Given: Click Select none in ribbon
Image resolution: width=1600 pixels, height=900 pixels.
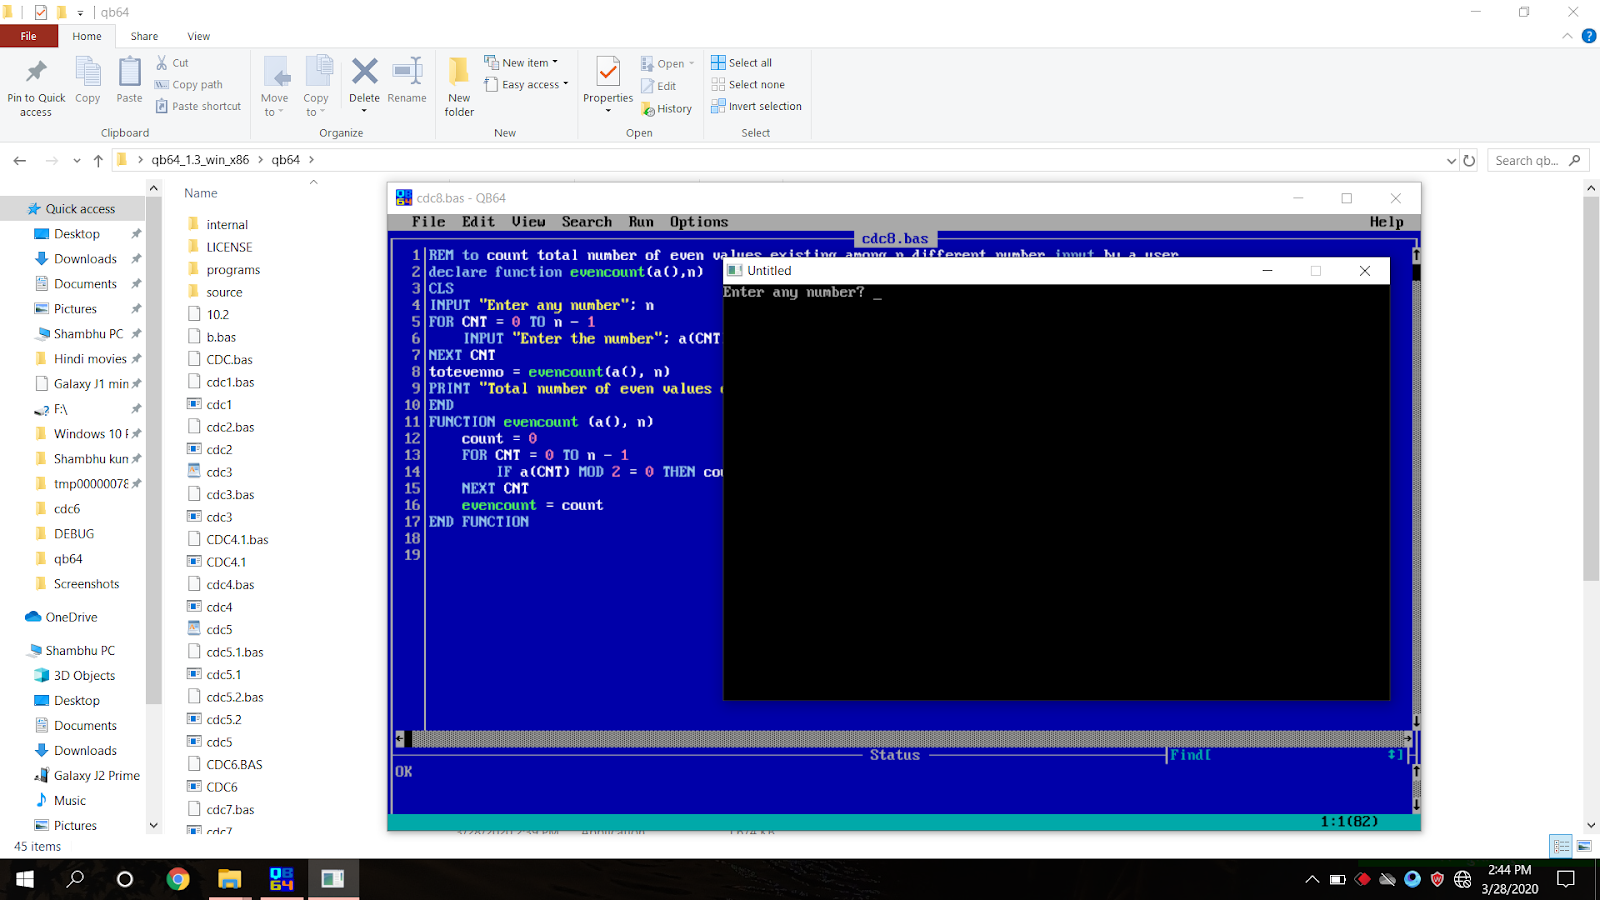Looking at the screenshot, I should click(748, 85).
